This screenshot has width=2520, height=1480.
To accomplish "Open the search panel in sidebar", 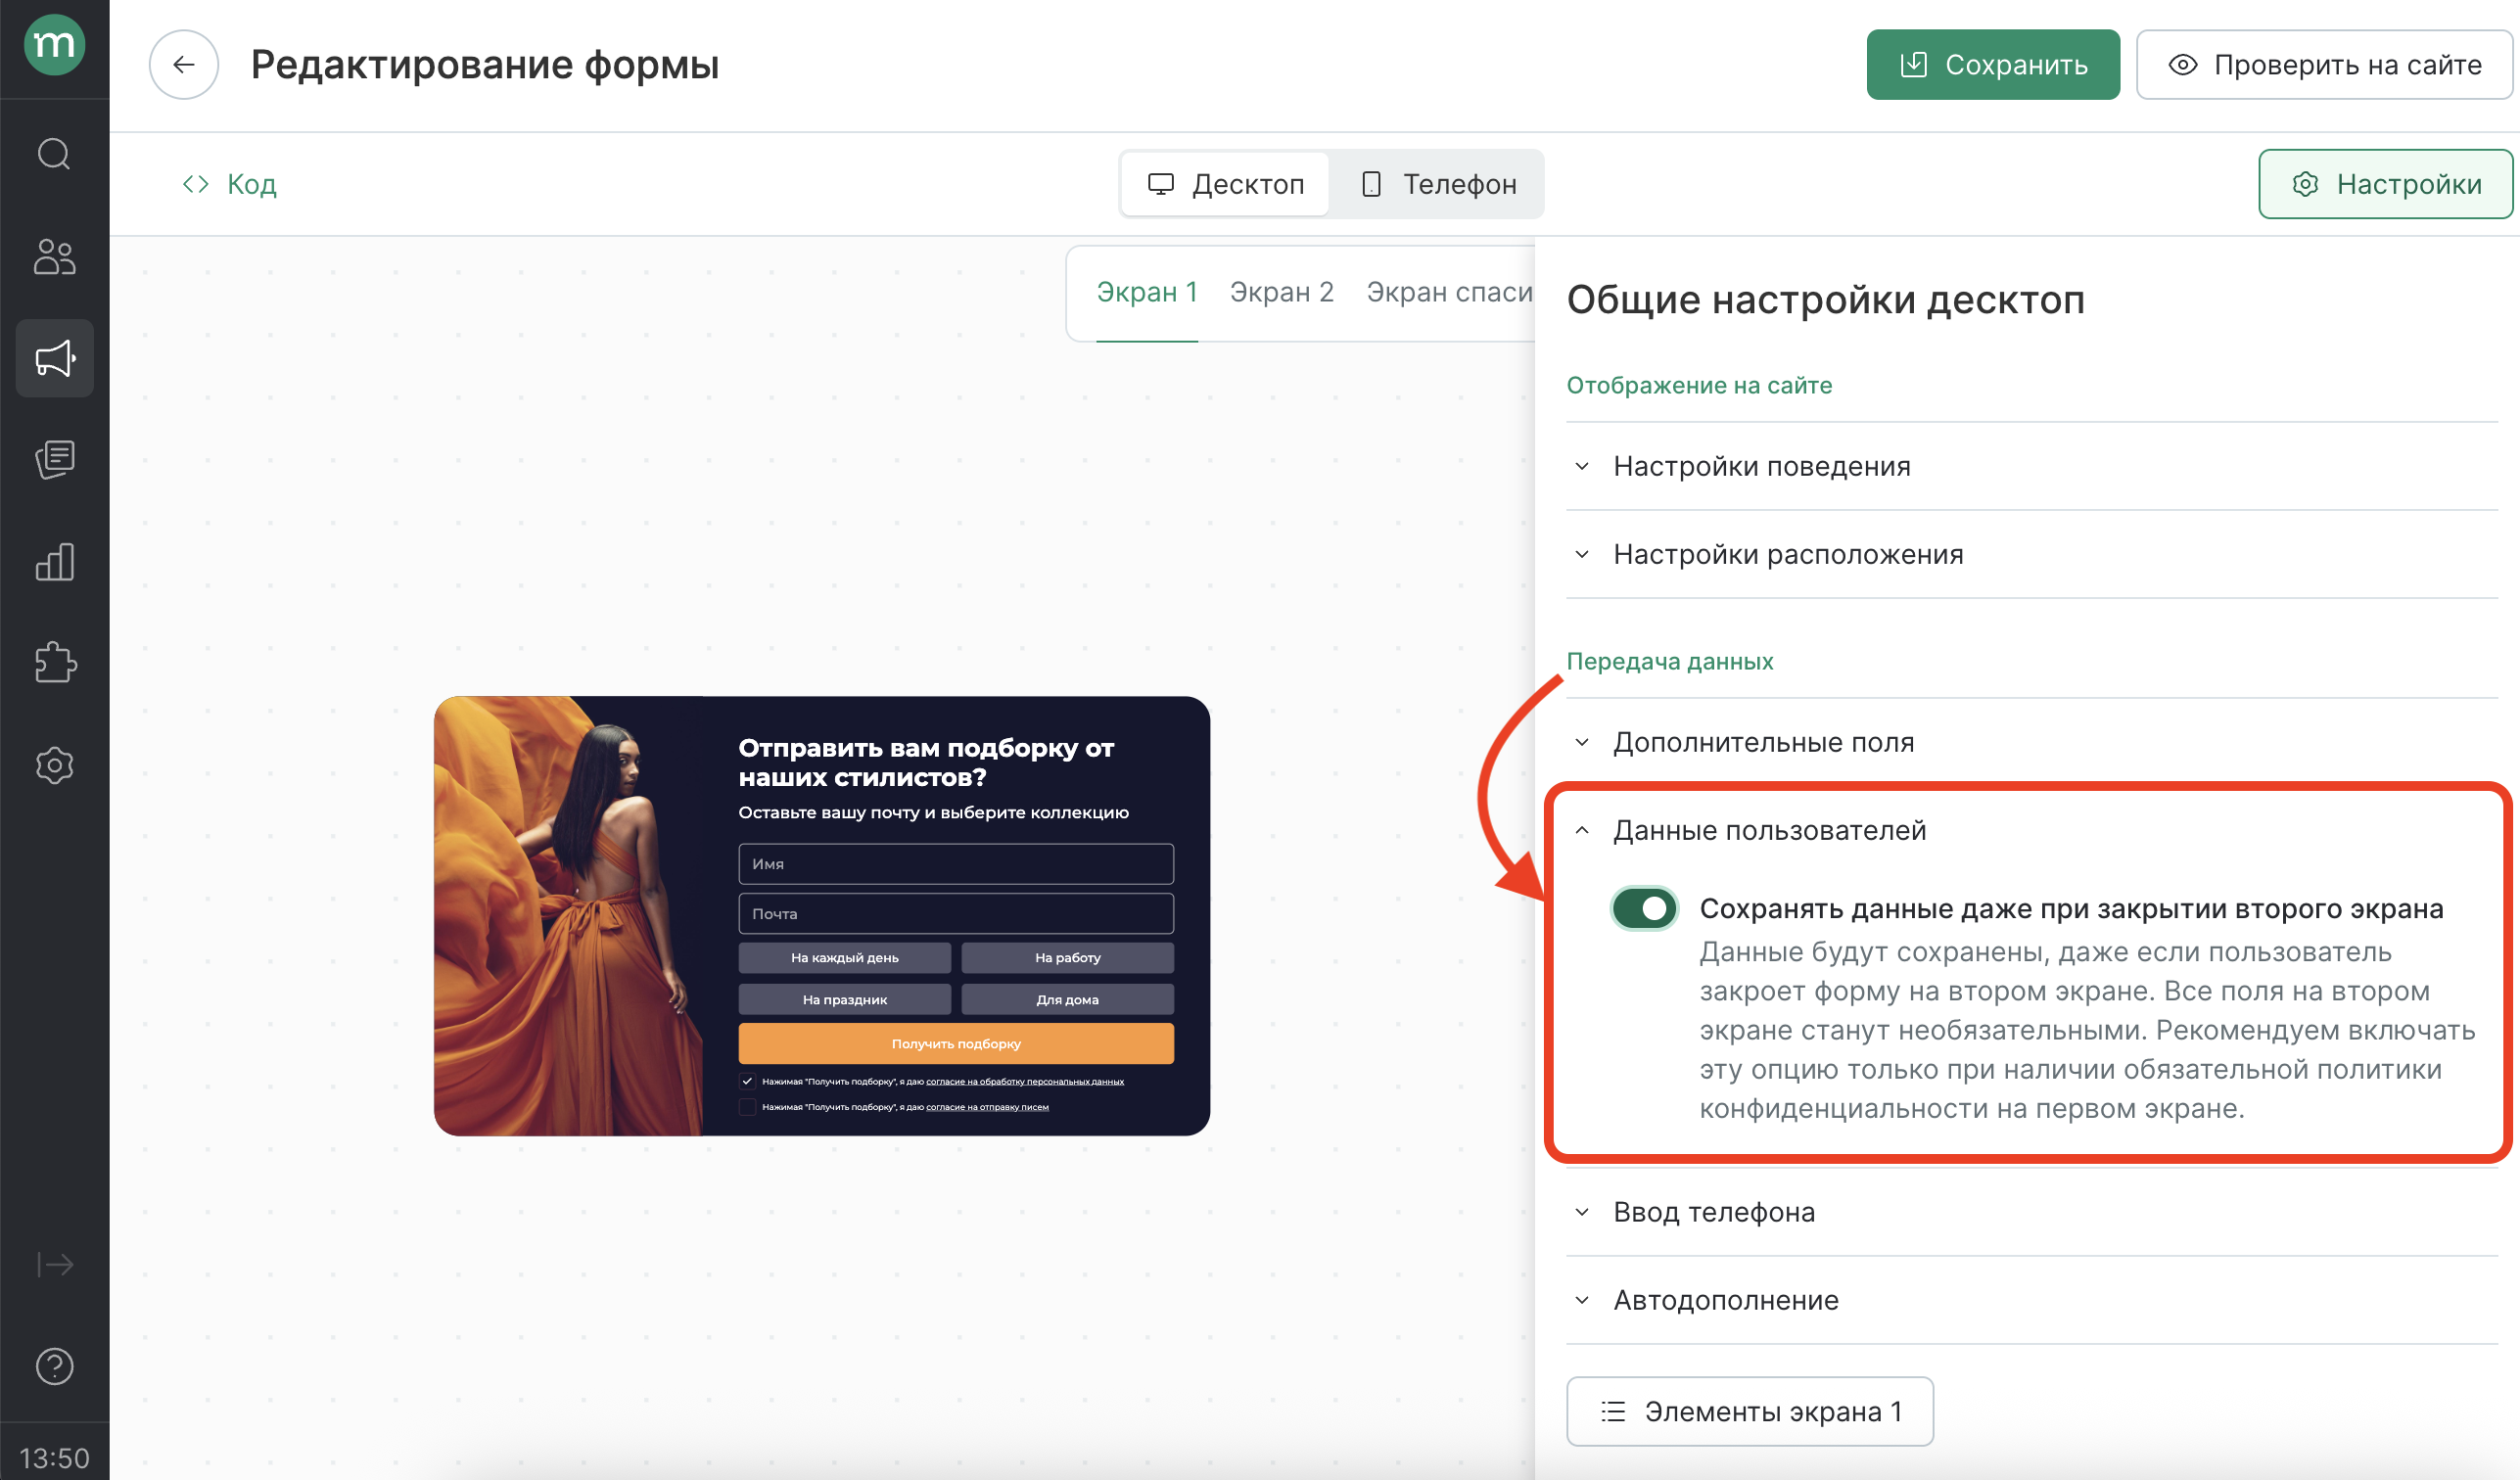I will (54, 153).
